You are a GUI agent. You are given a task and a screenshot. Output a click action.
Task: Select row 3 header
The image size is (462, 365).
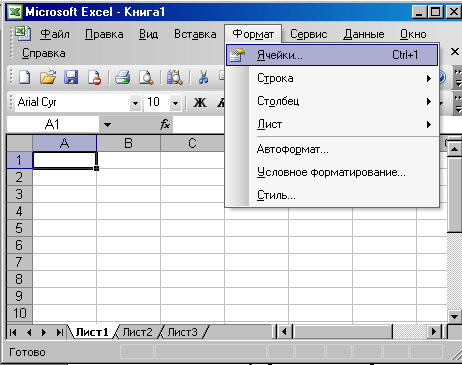coord(19,194)
